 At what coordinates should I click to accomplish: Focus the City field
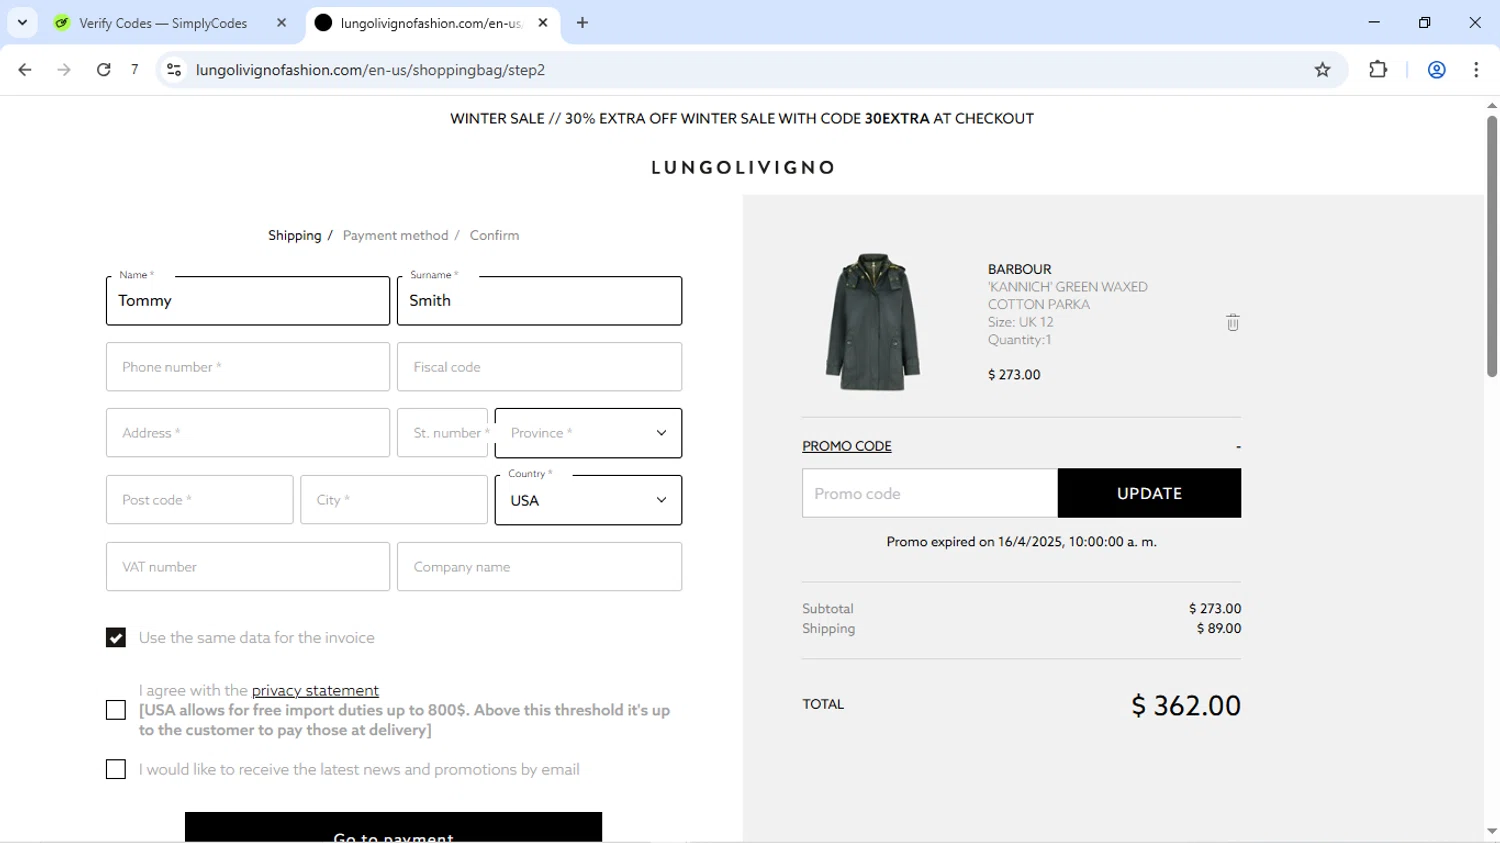394,500
